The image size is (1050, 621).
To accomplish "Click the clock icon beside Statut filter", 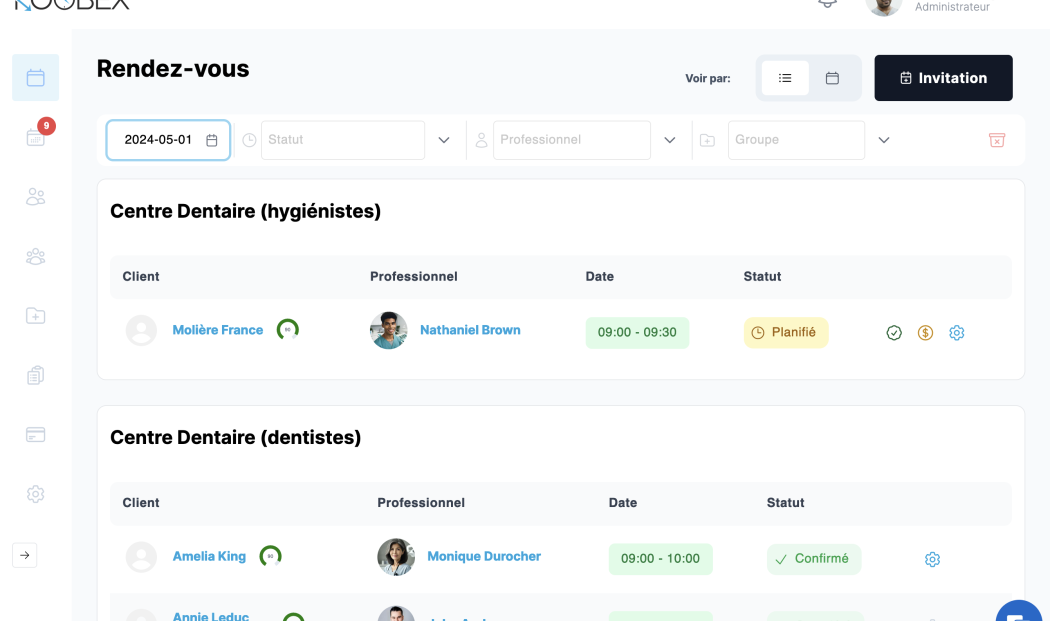I will point(249,140).
